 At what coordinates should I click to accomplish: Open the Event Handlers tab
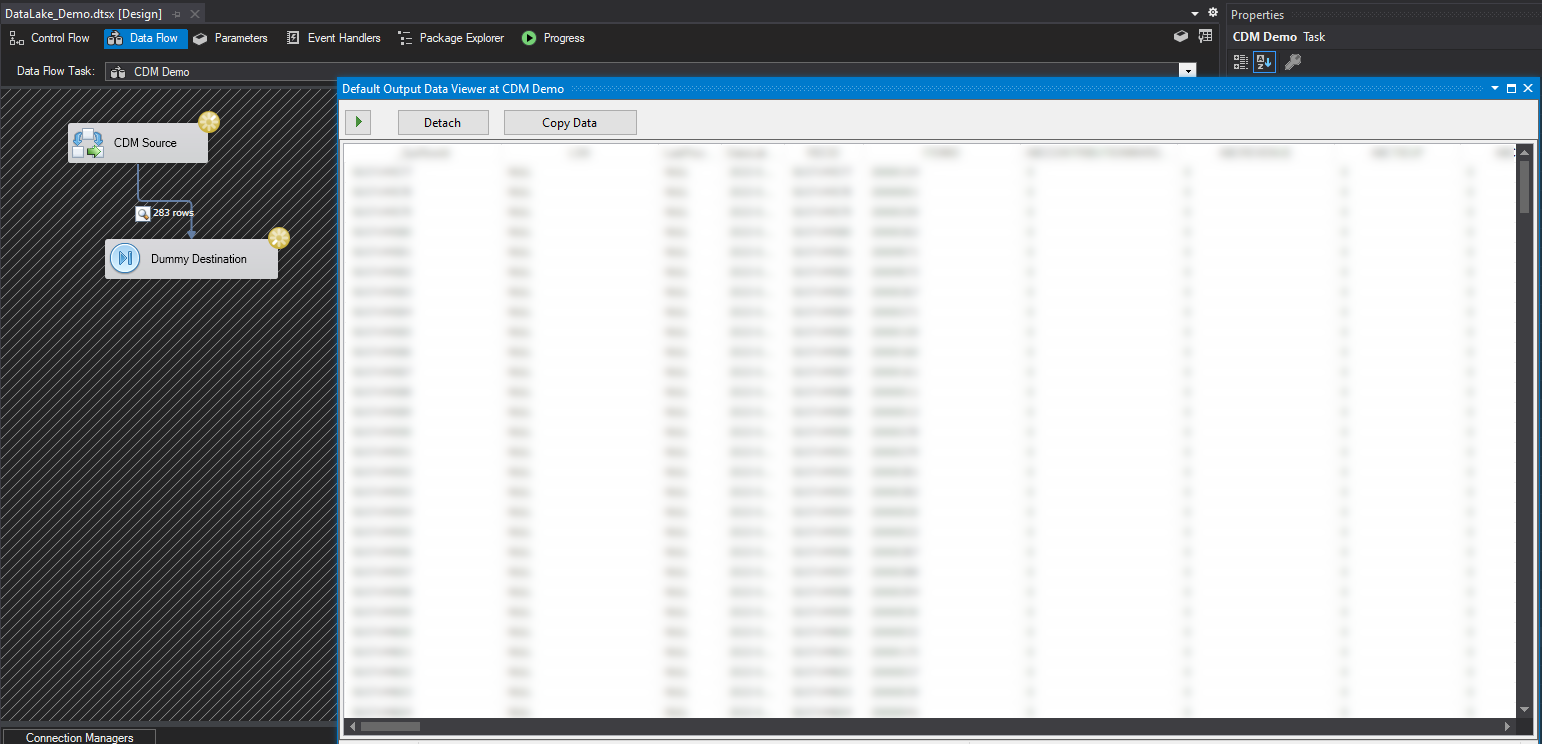click(x=333, y=38)
